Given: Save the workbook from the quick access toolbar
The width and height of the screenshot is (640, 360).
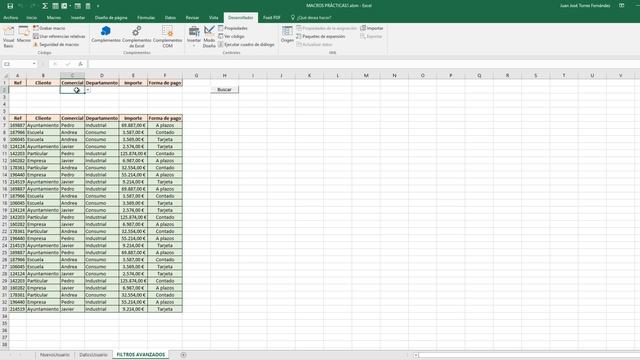Looking at the screenshot, I should tap(10, 6).
